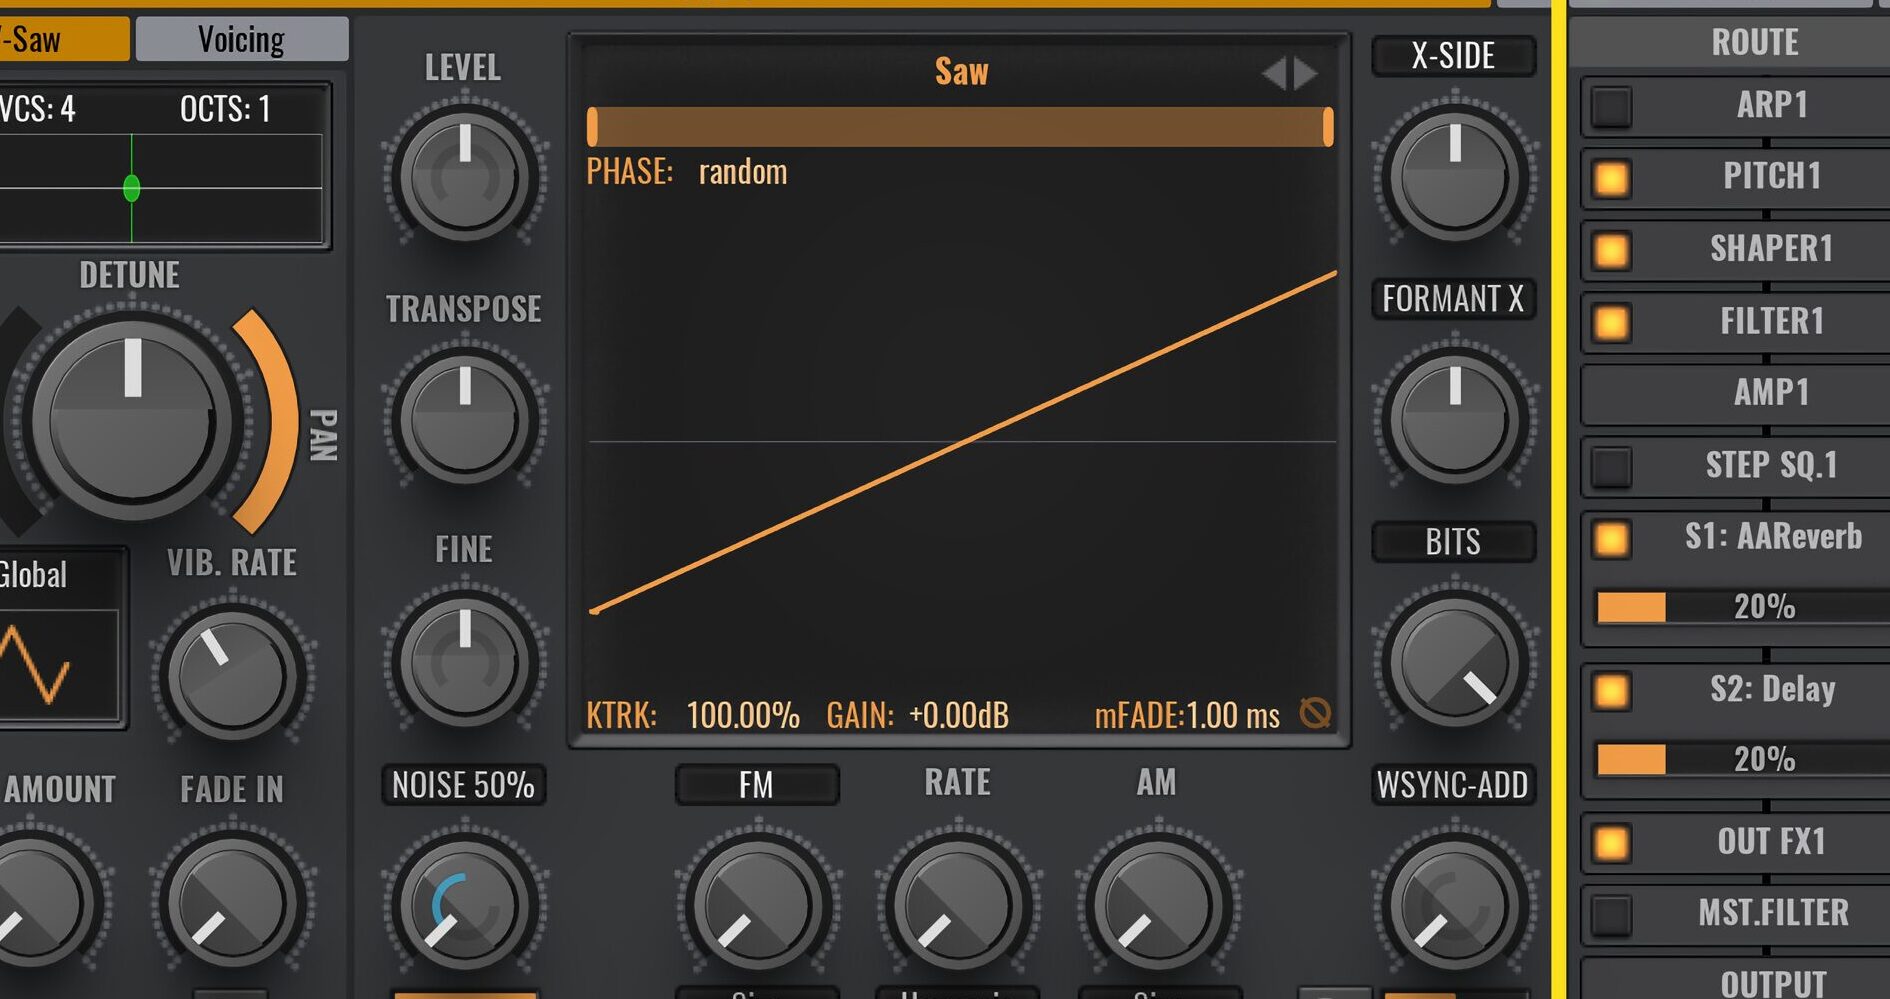Screen dimensions: 1890x999
Task: Toggle the SHAPER1 route switch
Action: pyautogui.click(x=1611, y=250)
